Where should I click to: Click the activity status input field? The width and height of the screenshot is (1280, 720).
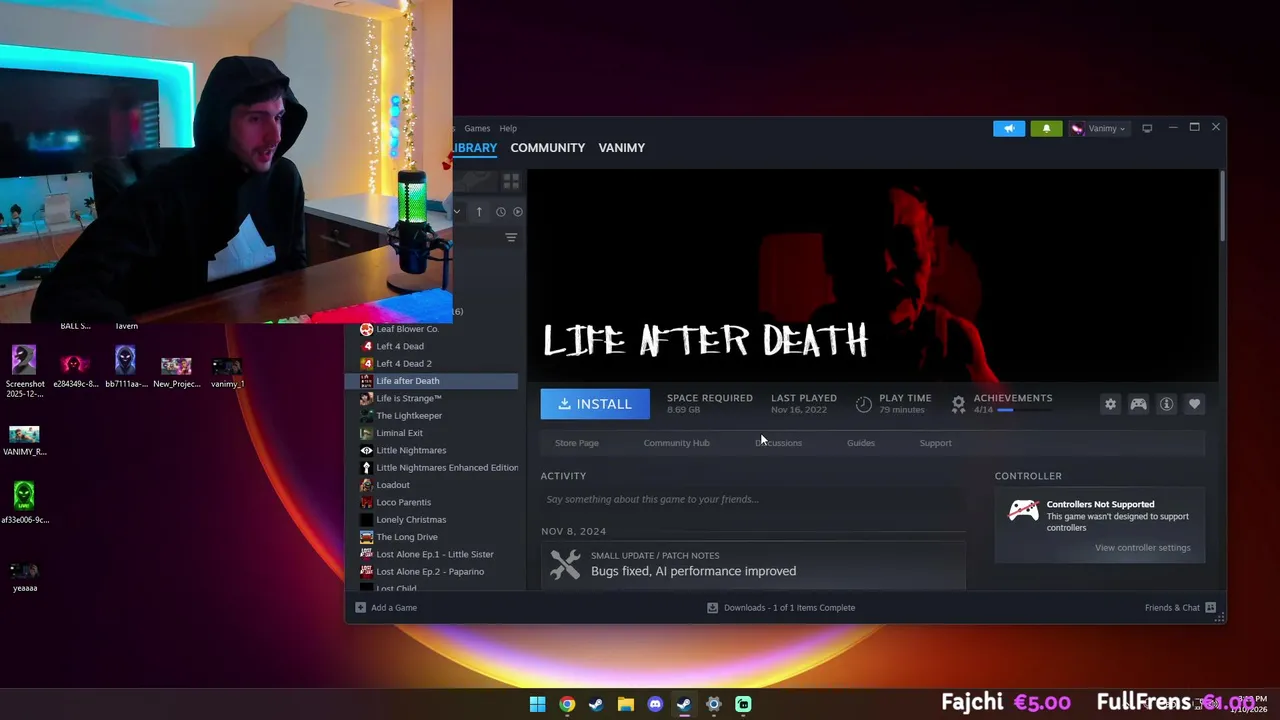(x=753, y=499)
